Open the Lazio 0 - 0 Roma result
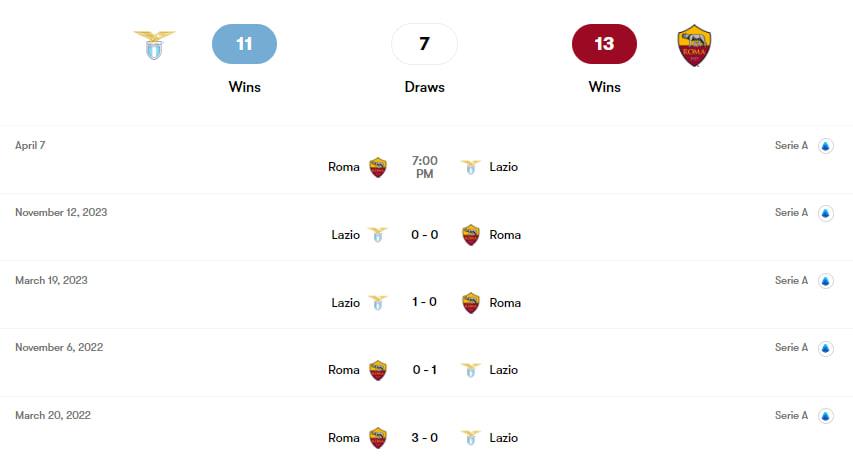The width and height of the screenshot is (853, 457). pos(424,235)
